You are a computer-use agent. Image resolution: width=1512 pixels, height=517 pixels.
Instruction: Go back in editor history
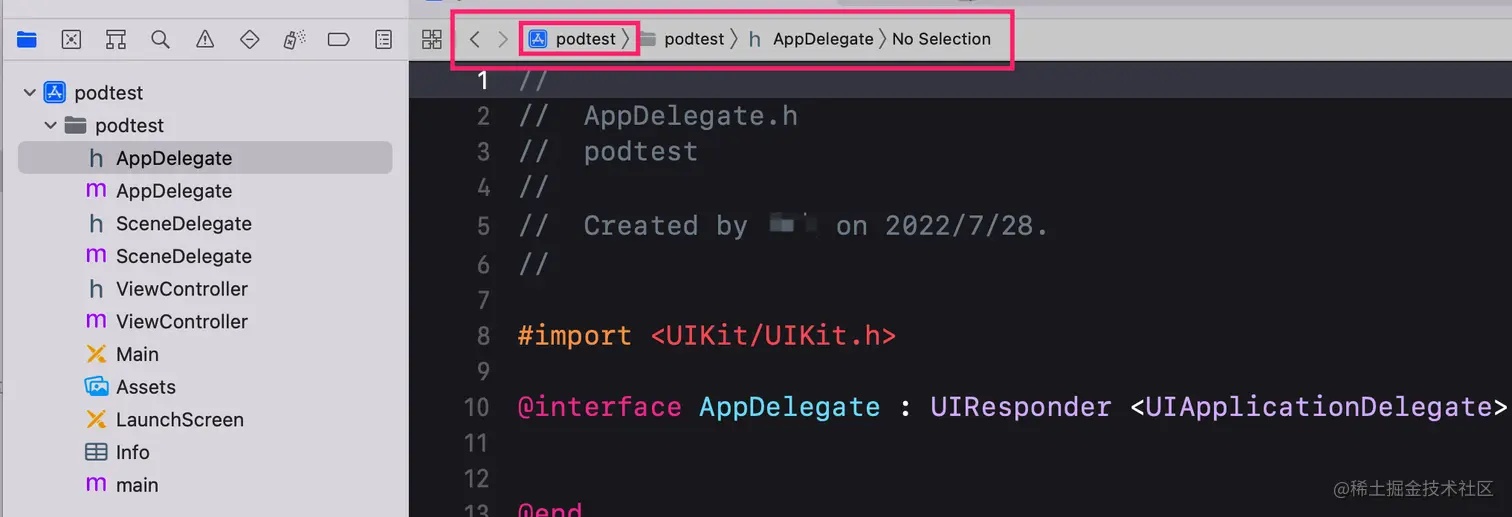coord(475,40)
